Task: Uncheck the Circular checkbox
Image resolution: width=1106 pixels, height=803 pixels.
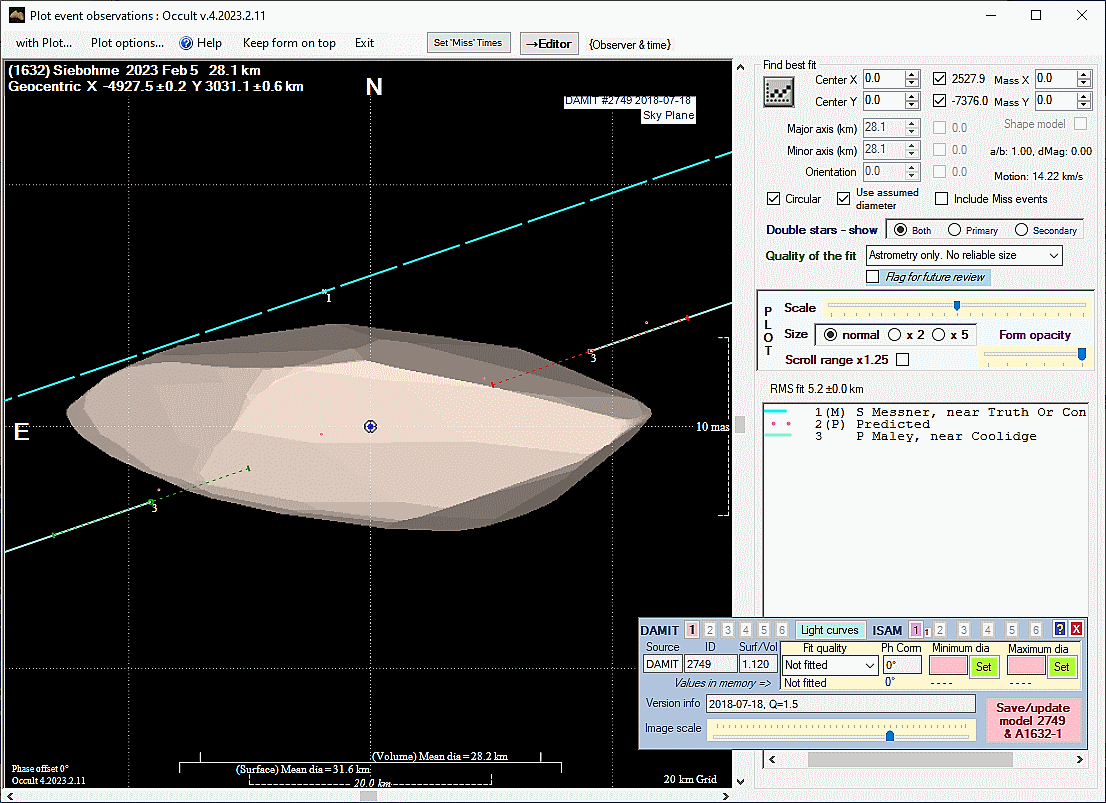Action: (773, 199)
